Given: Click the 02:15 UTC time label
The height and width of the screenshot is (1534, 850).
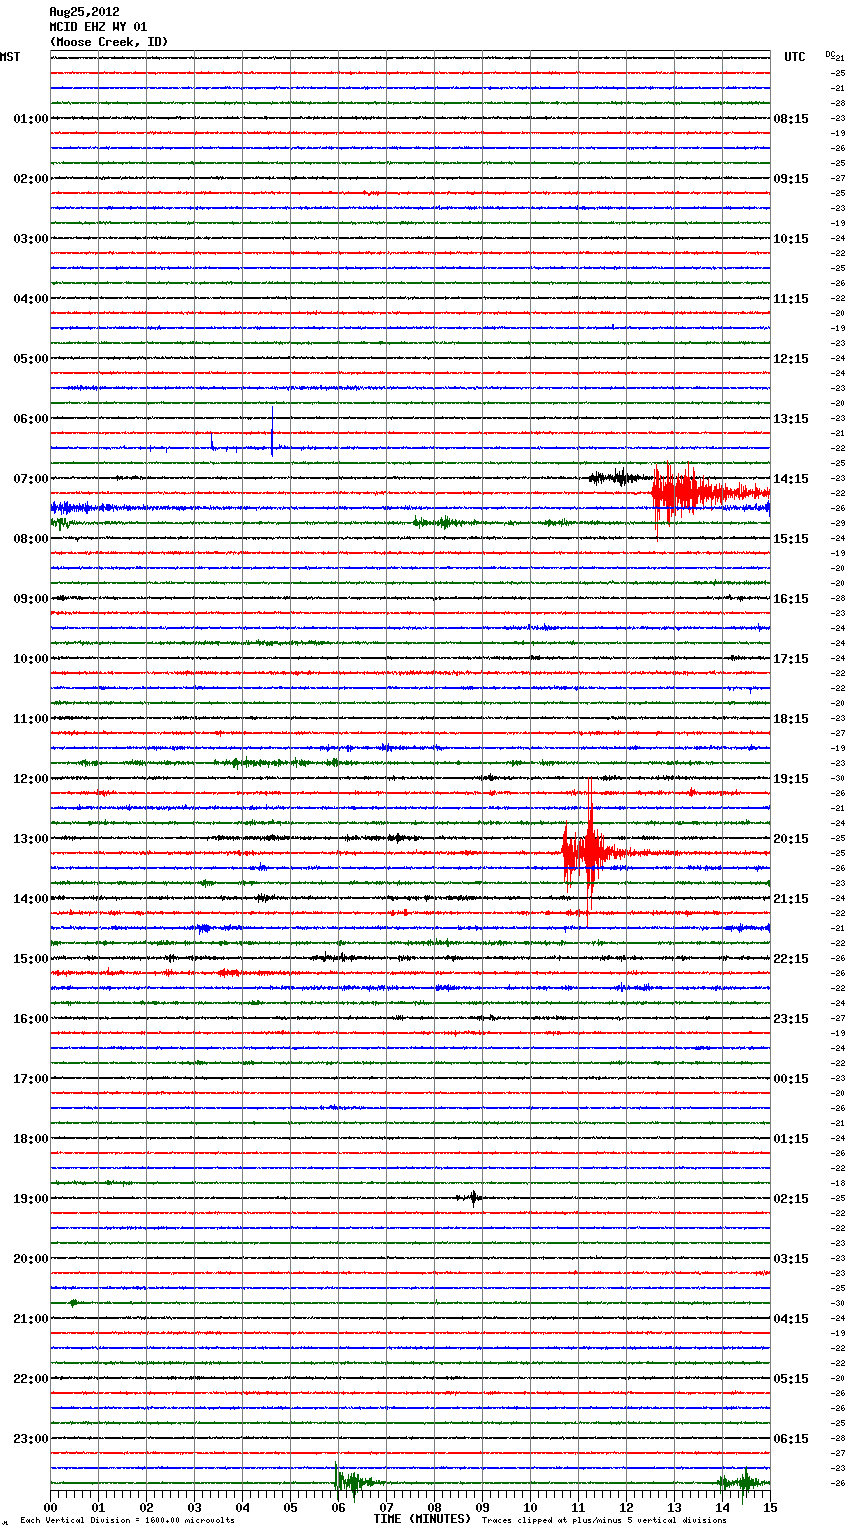Looking at the screenshot, I should (x=791, y=1199).
